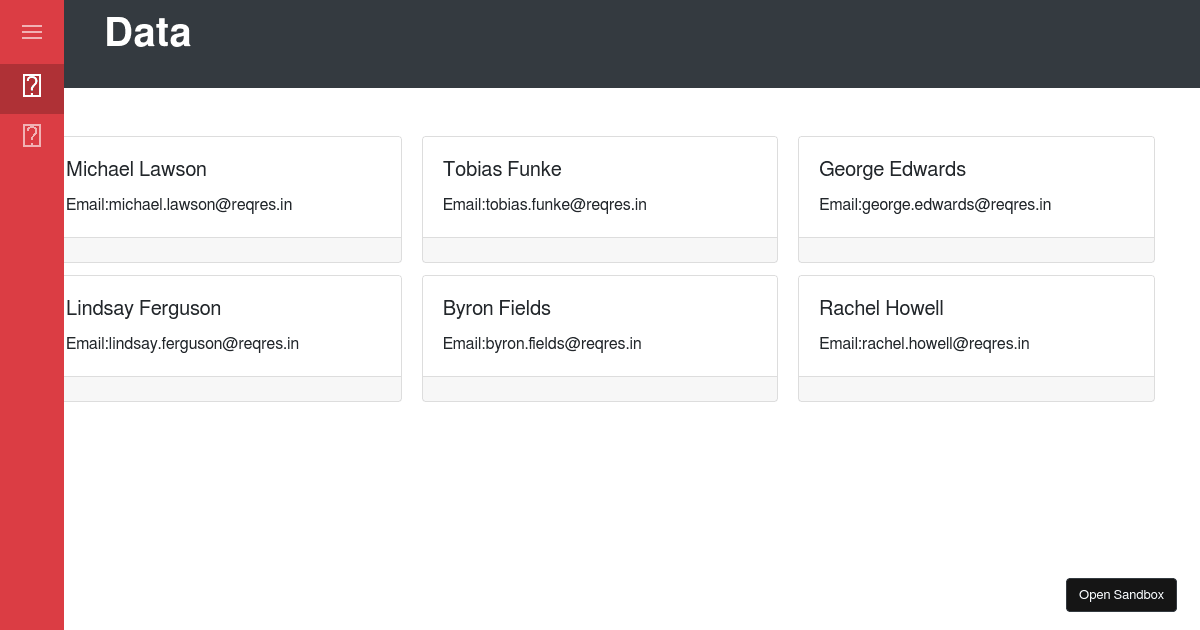Click the george.edwards@reqres.in email text
This screenshot has width=1200, height=630.
tap(956, 205)
